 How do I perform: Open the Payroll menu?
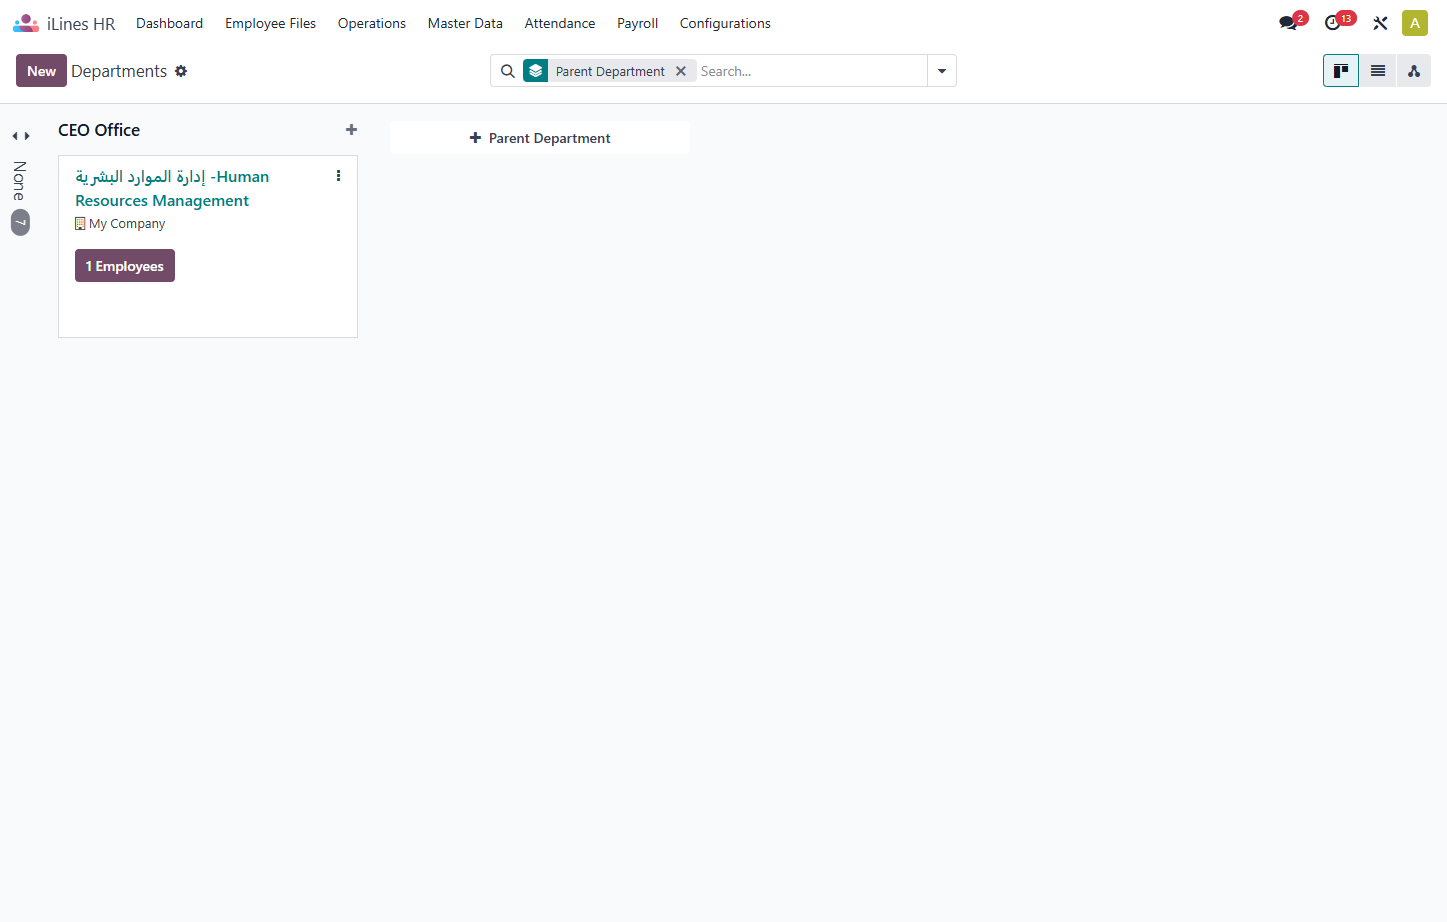(x=637, y=23)
